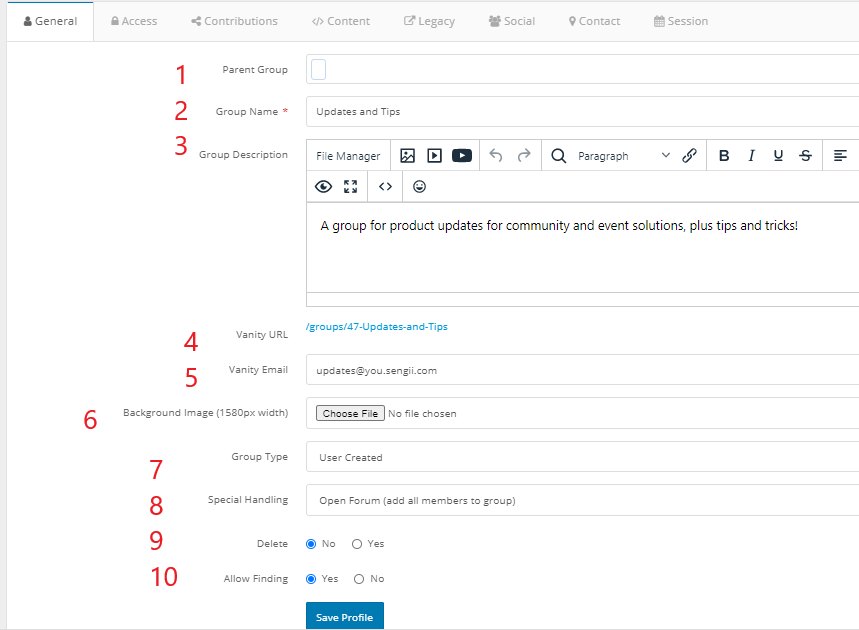Screen dimensions: 859x630
Task: Undo the last edit in description editor
Action: tap(496, 156)
